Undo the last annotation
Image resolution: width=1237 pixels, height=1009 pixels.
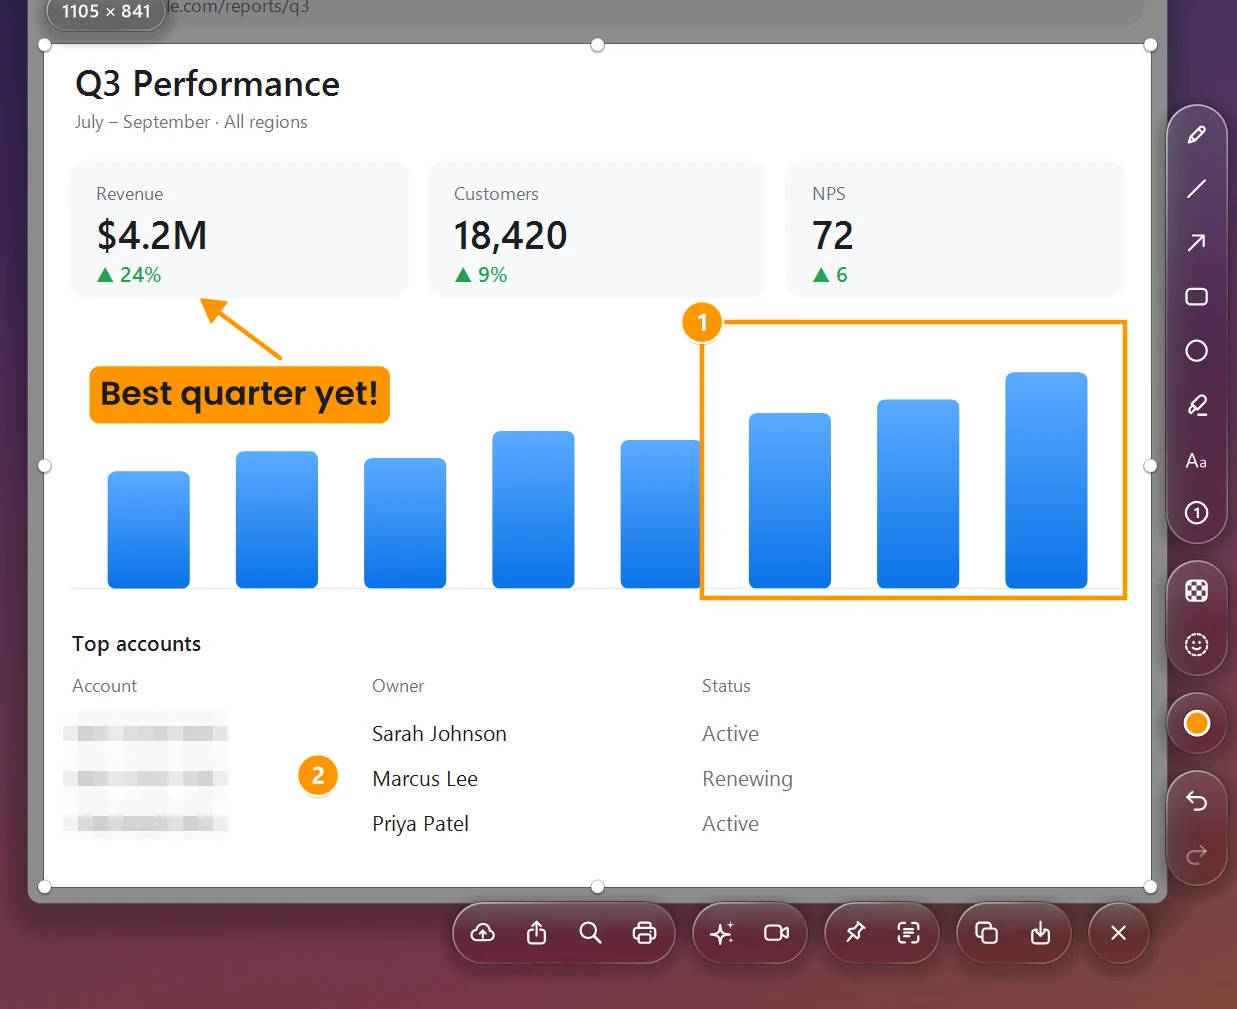(x=1196, y=801)
